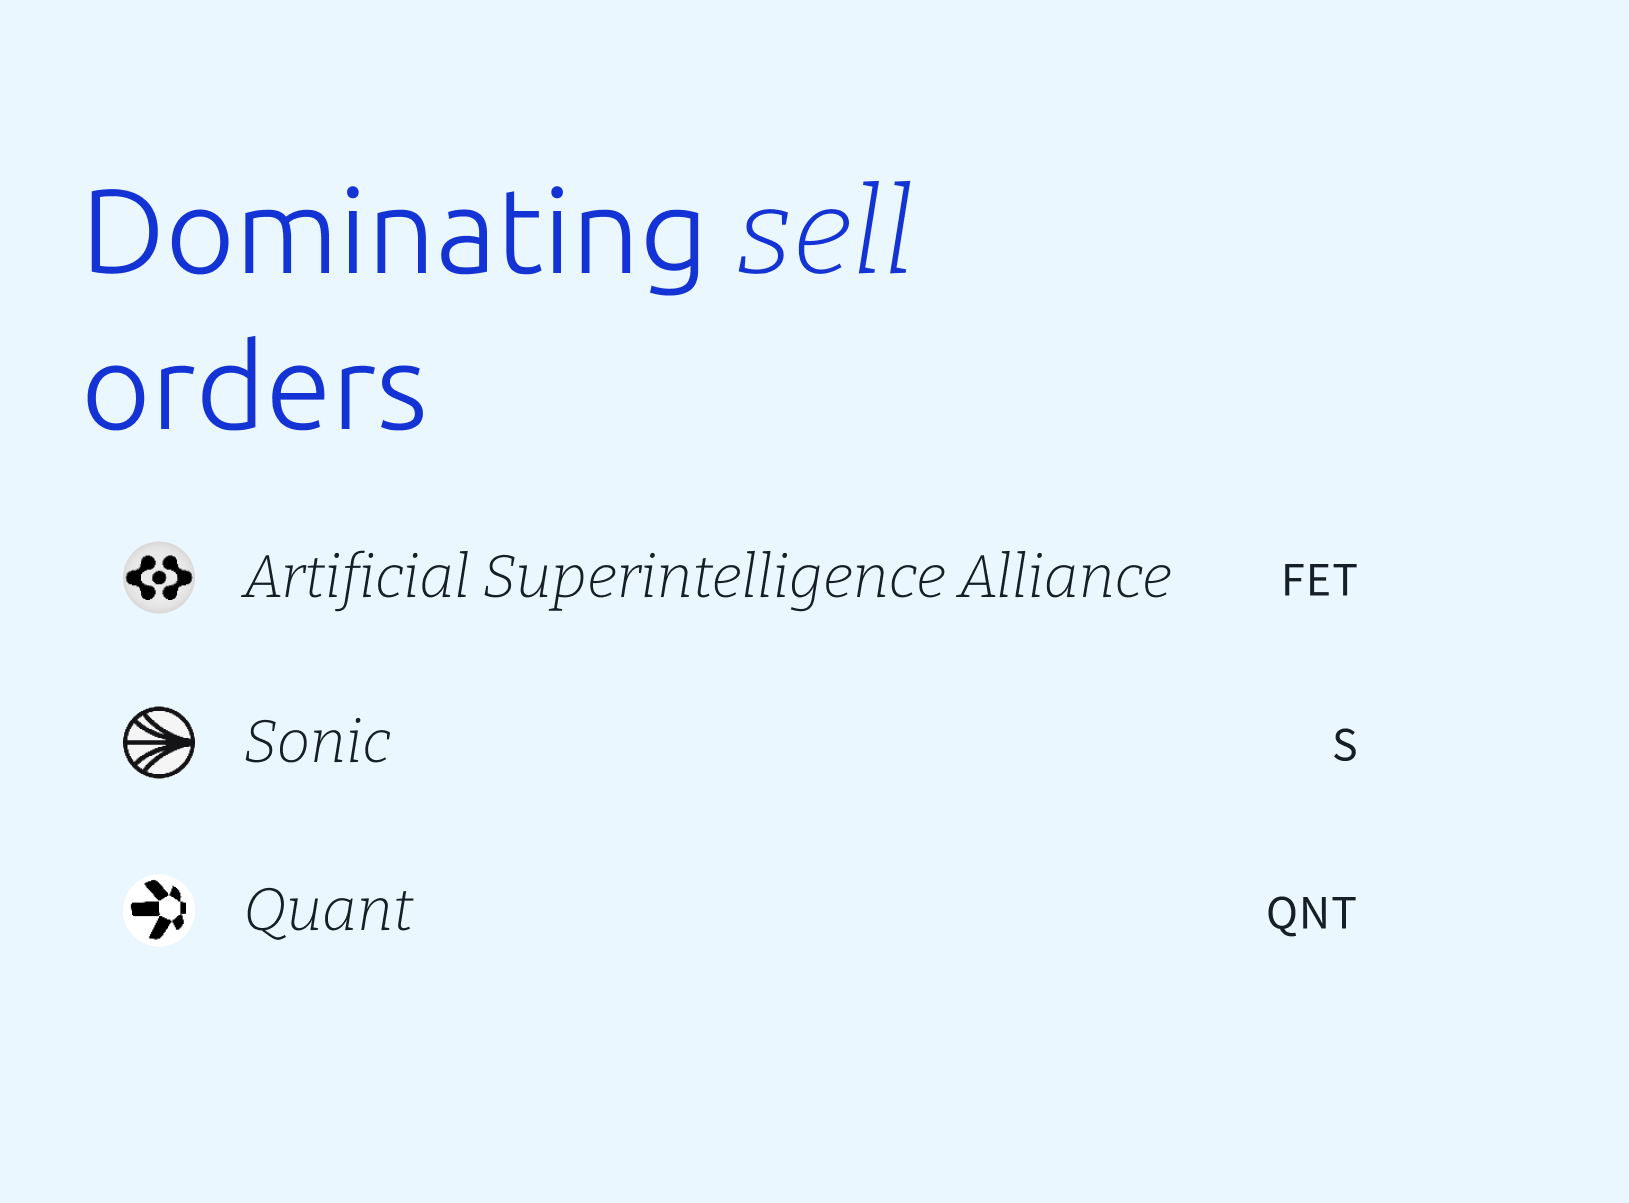
Task: Open the Quant coin name
Action: click(329, 911)
